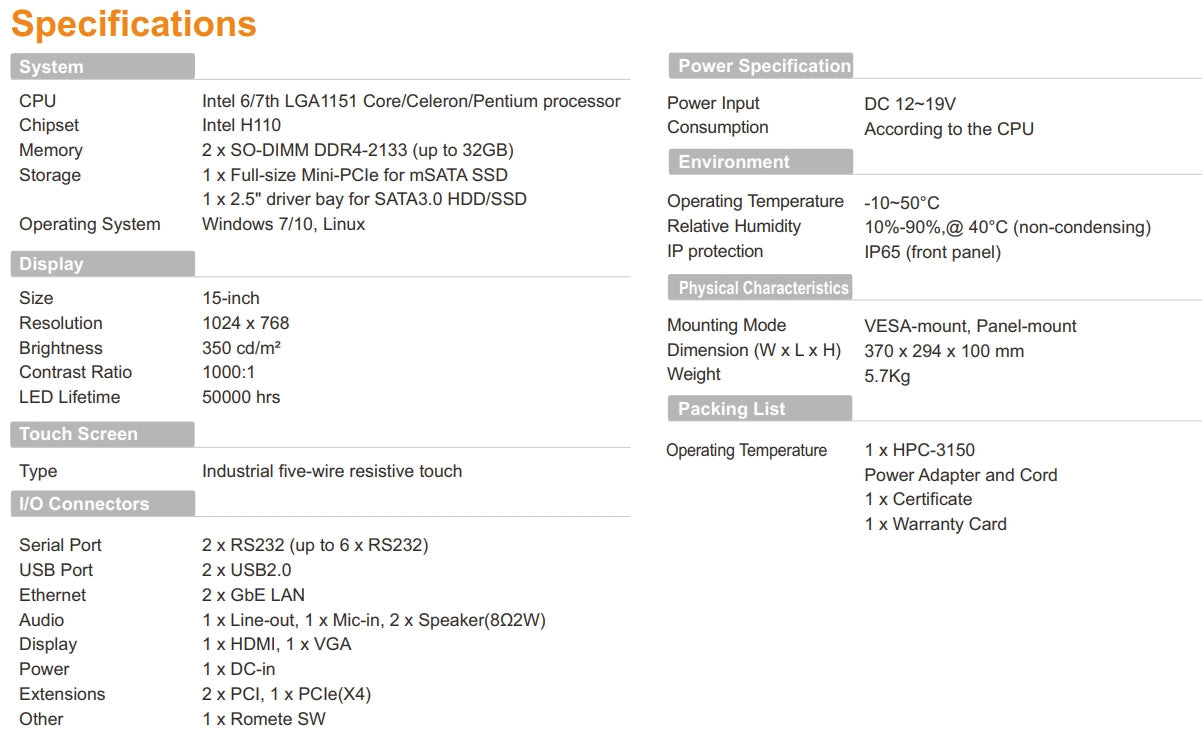
Task: Select the IP65 (front panel) text
Action: click(x=932, y=252)
